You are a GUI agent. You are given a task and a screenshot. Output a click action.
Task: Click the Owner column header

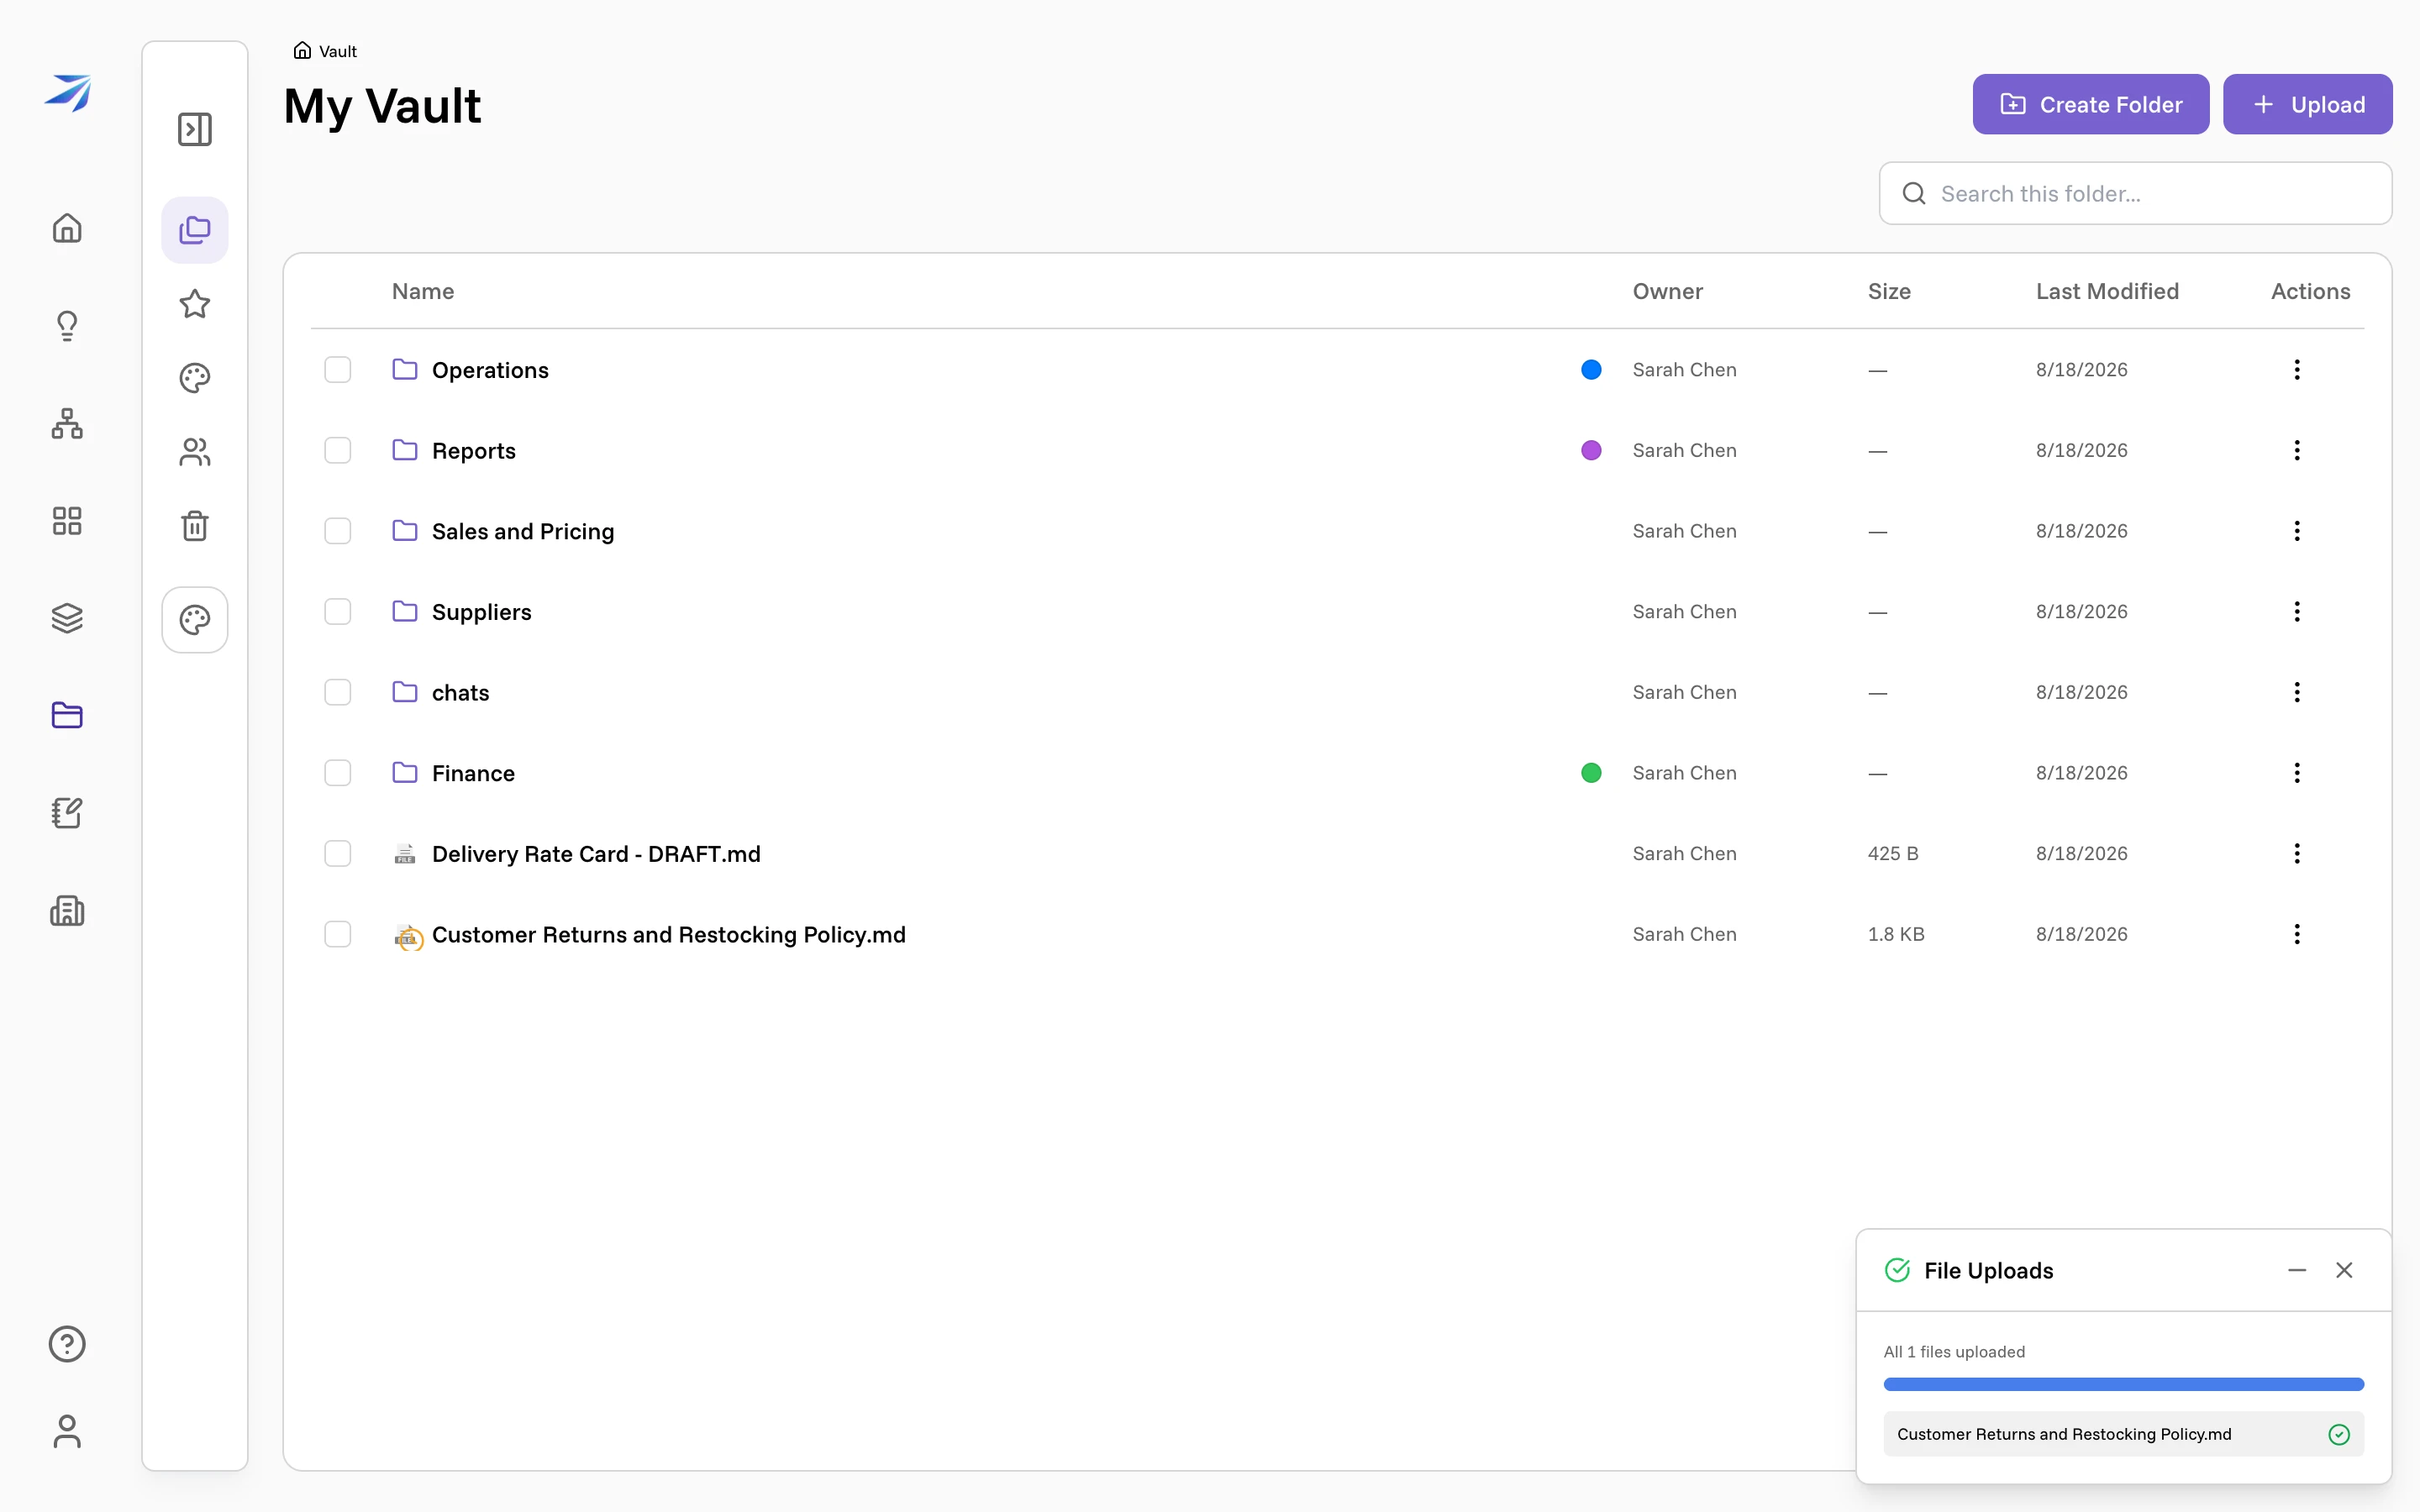(1667, 291)
